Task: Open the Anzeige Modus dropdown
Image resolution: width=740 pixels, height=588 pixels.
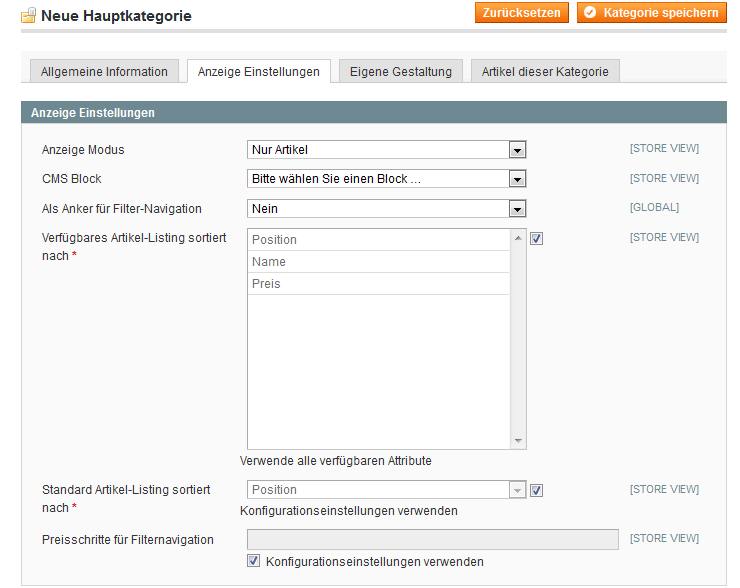Action: click(387, 150)
